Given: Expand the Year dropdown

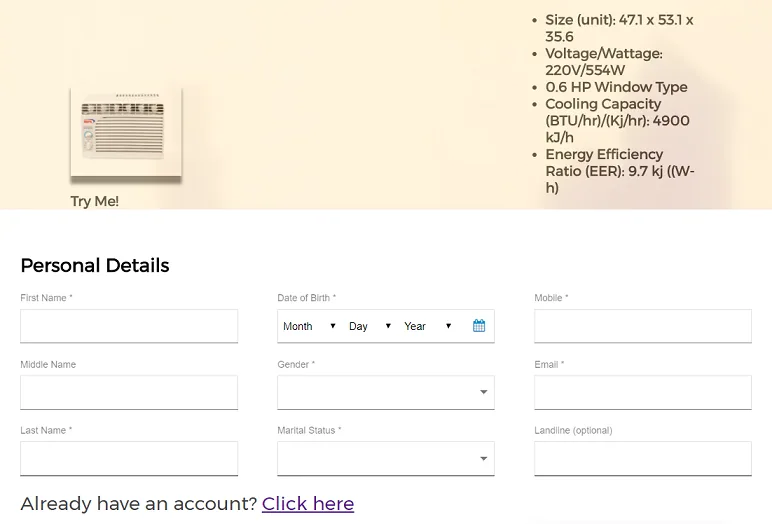Looking at the screenshot, I should (428, 326).
